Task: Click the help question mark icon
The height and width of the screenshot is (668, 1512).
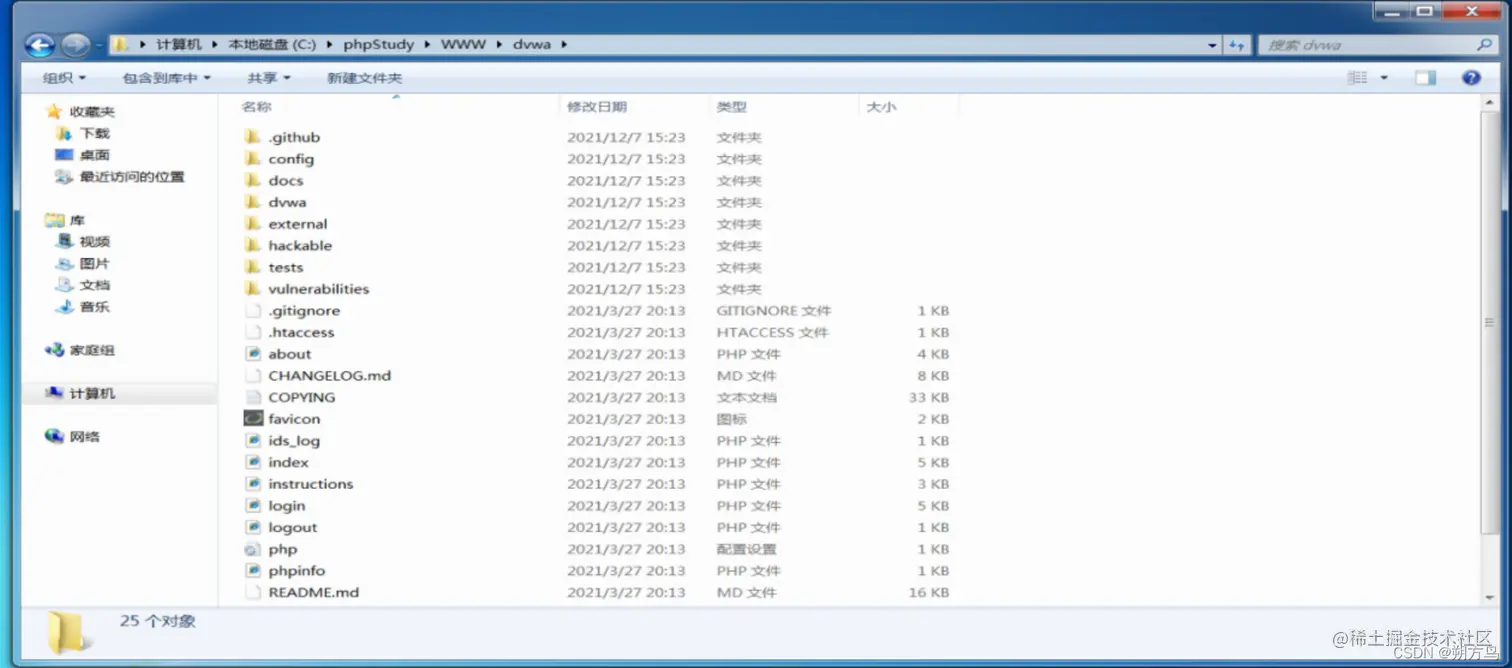Action: point(1470,77)
